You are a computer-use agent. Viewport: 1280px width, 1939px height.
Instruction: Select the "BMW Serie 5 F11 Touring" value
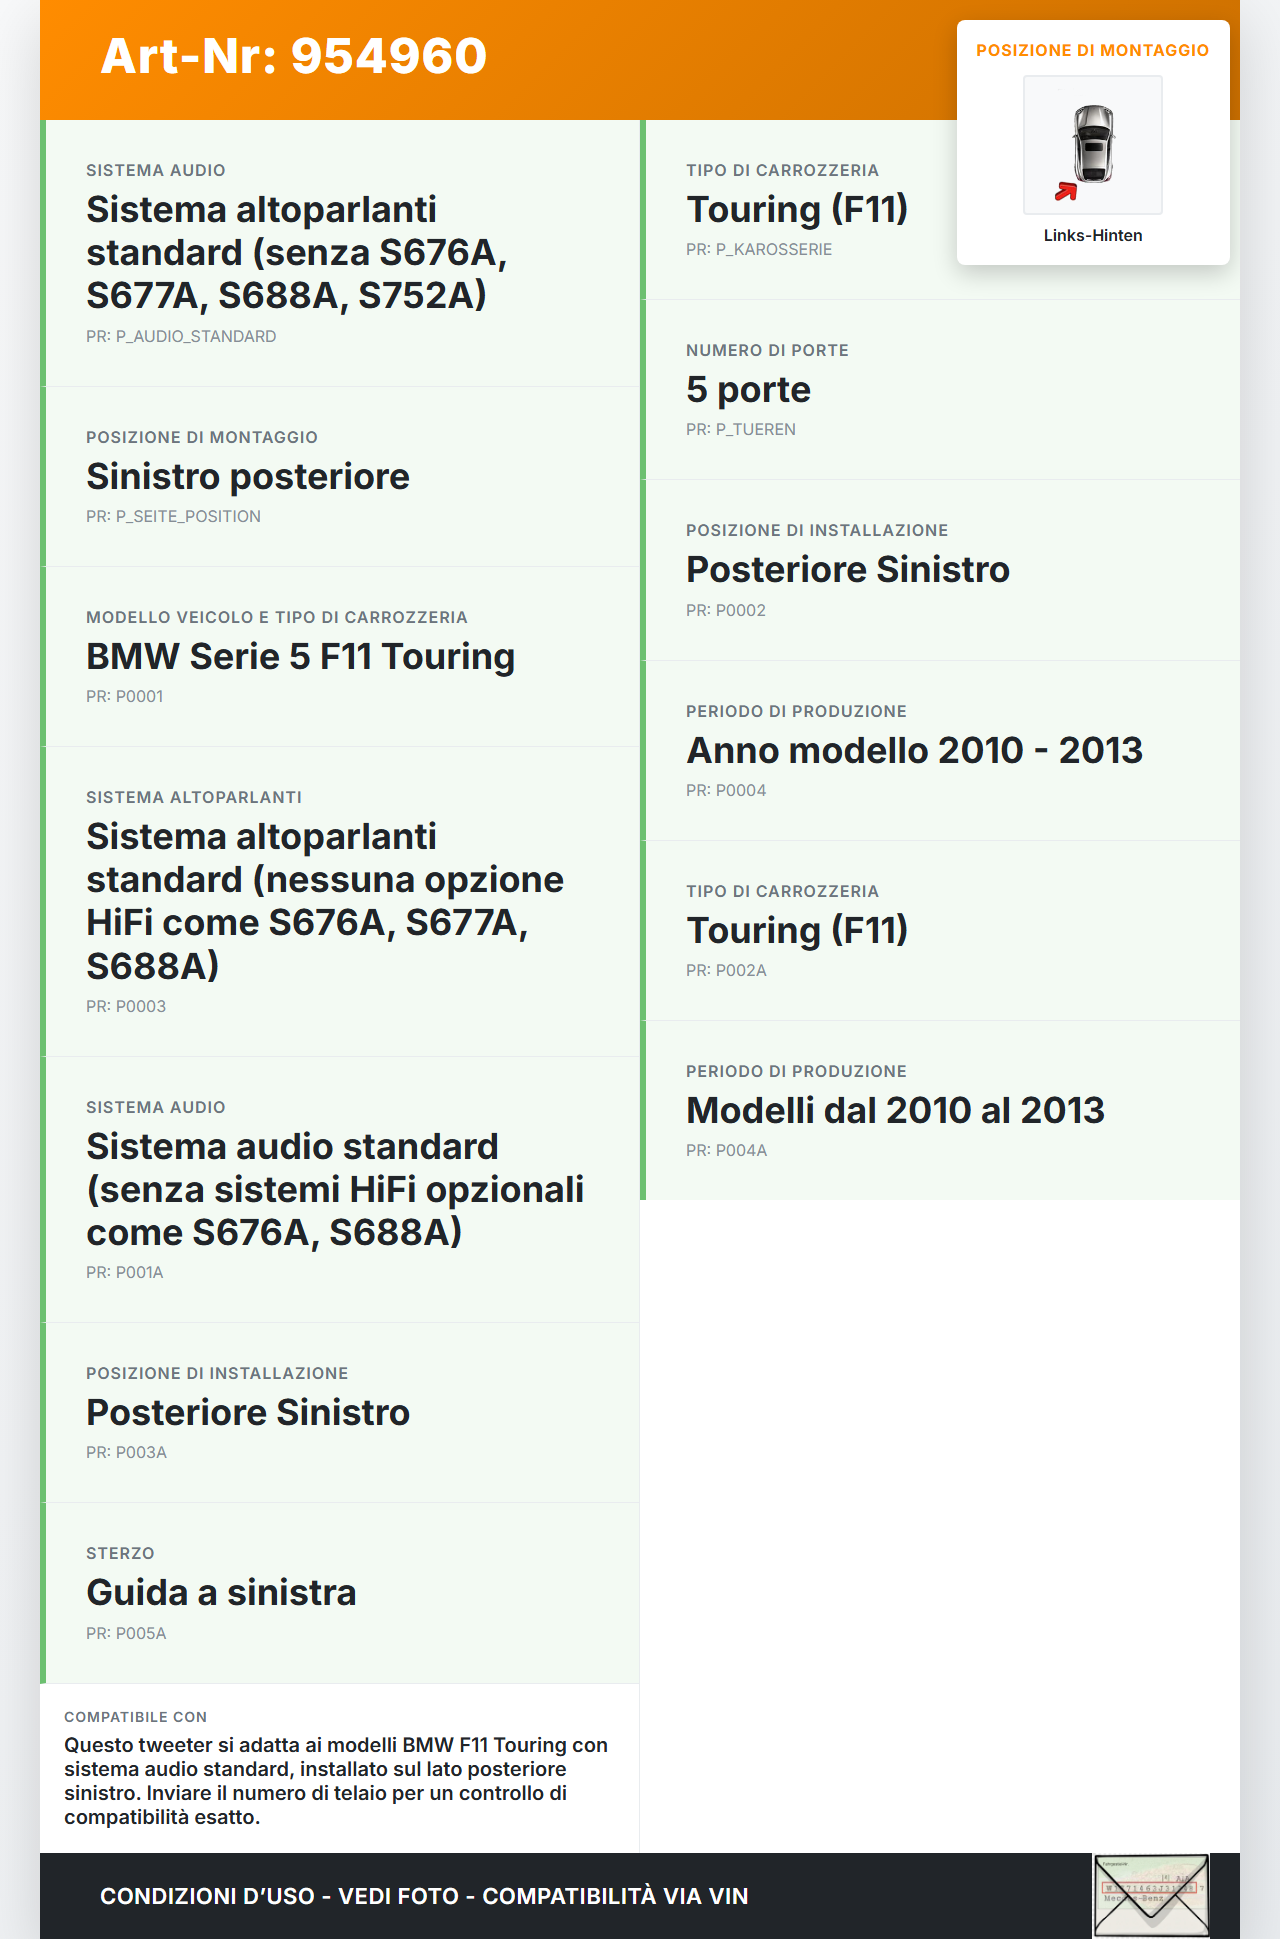[x=300, y=657]
